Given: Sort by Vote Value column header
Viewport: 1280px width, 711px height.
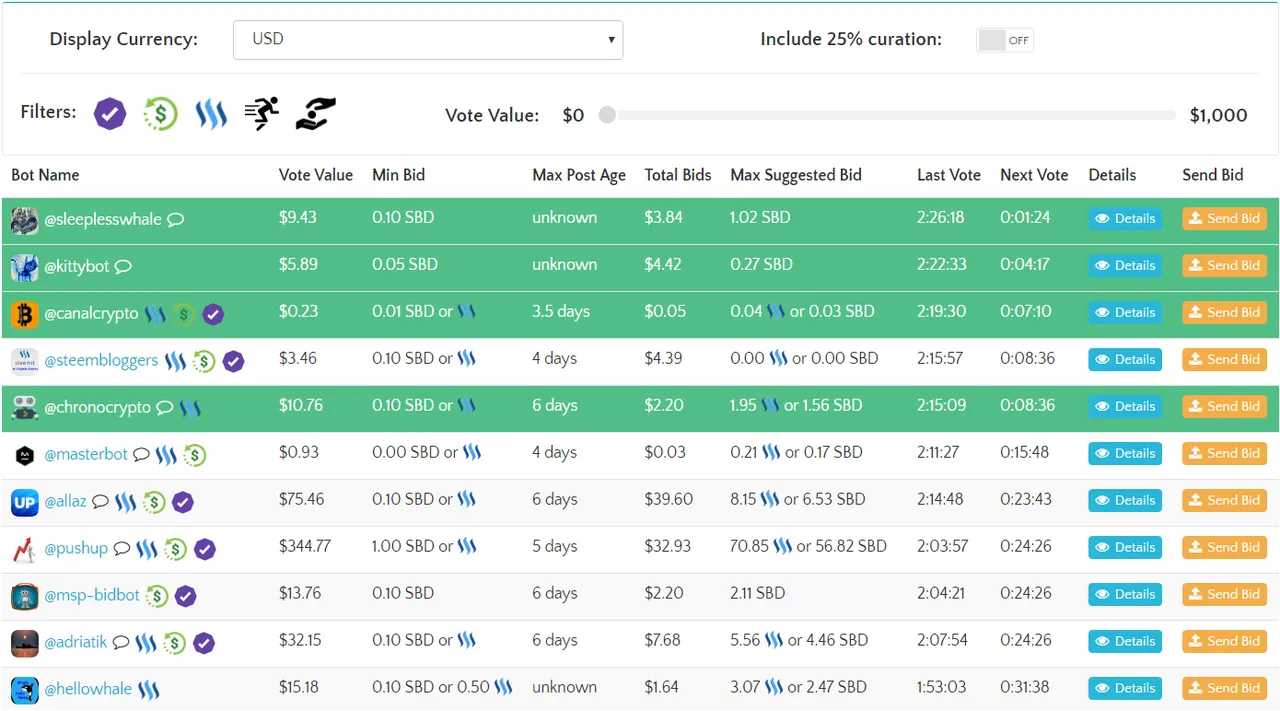Looking at the screenshot, I should pos(316,175).
